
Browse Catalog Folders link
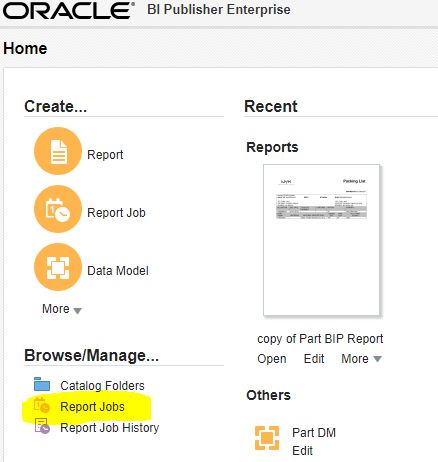click(x=102, y=386)
